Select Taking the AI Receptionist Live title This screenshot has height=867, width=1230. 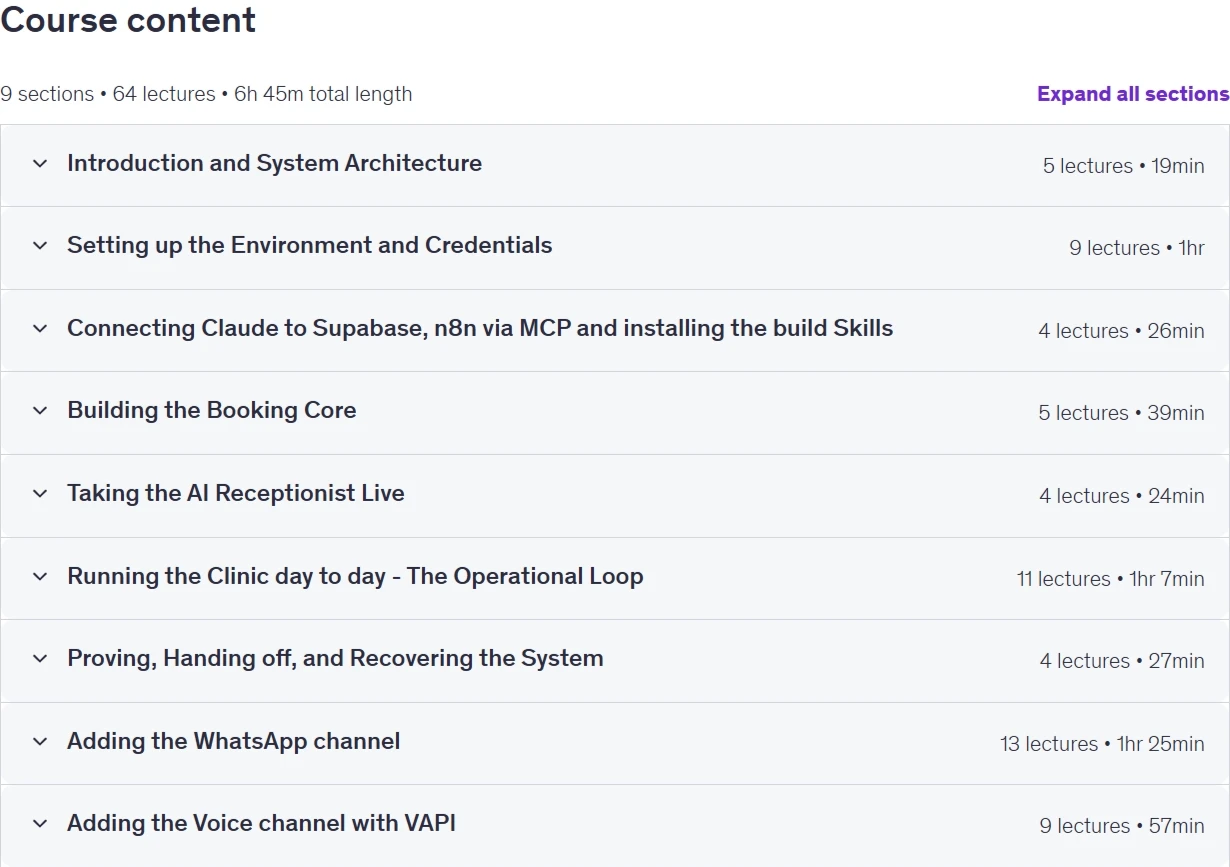(235, 493)
